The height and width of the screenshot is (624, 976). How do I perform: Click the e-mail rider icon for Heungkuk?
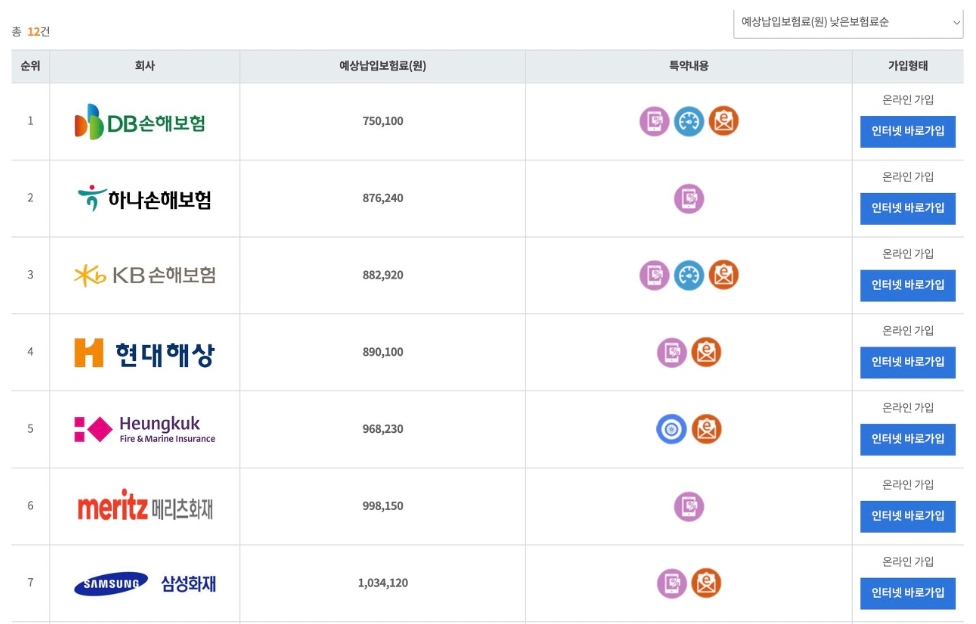(x=706, y=429)
